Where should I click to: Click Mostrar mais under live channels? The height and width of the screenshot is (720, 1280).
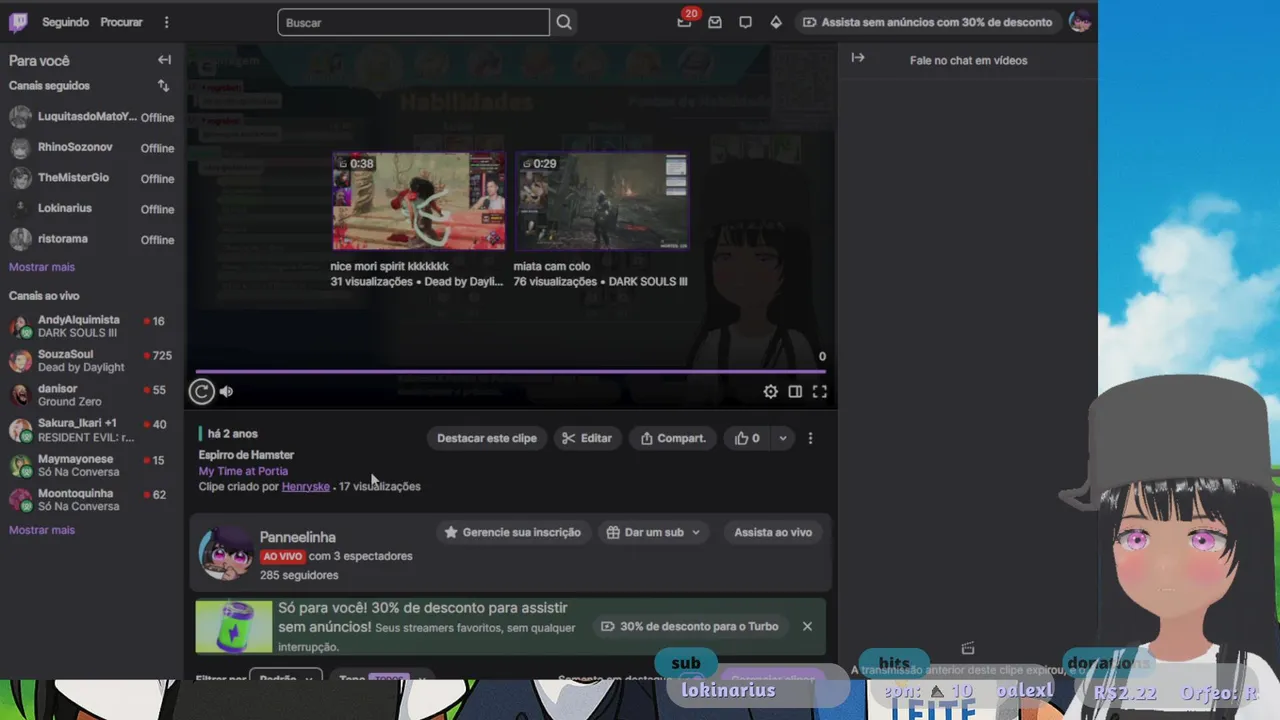click(x=42, y=530)
